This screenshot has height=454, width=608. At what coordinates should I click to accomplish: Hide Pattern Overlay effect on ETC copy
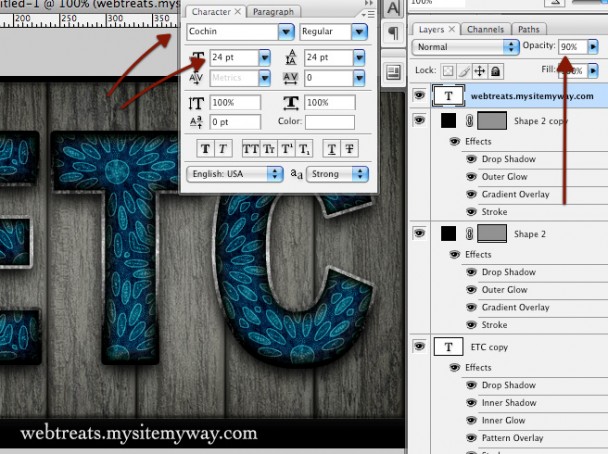(471, 438)
